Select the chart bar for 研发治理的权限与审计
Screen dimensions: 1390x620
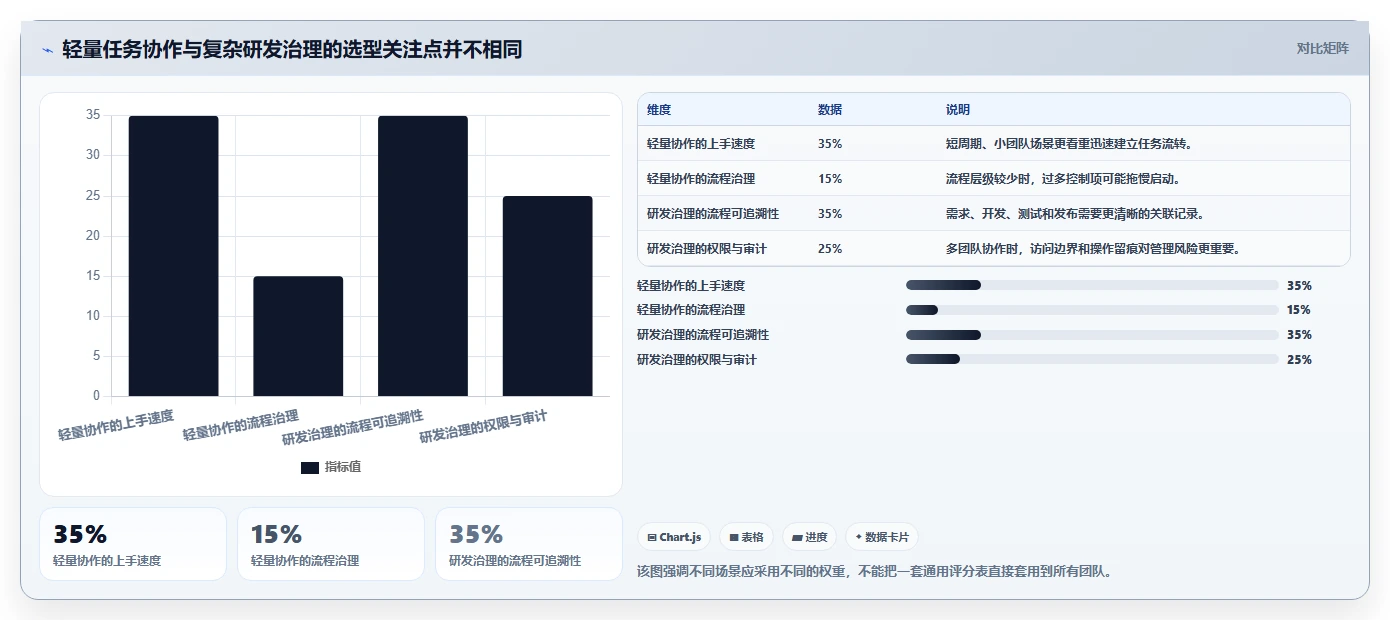coord(547,296)
